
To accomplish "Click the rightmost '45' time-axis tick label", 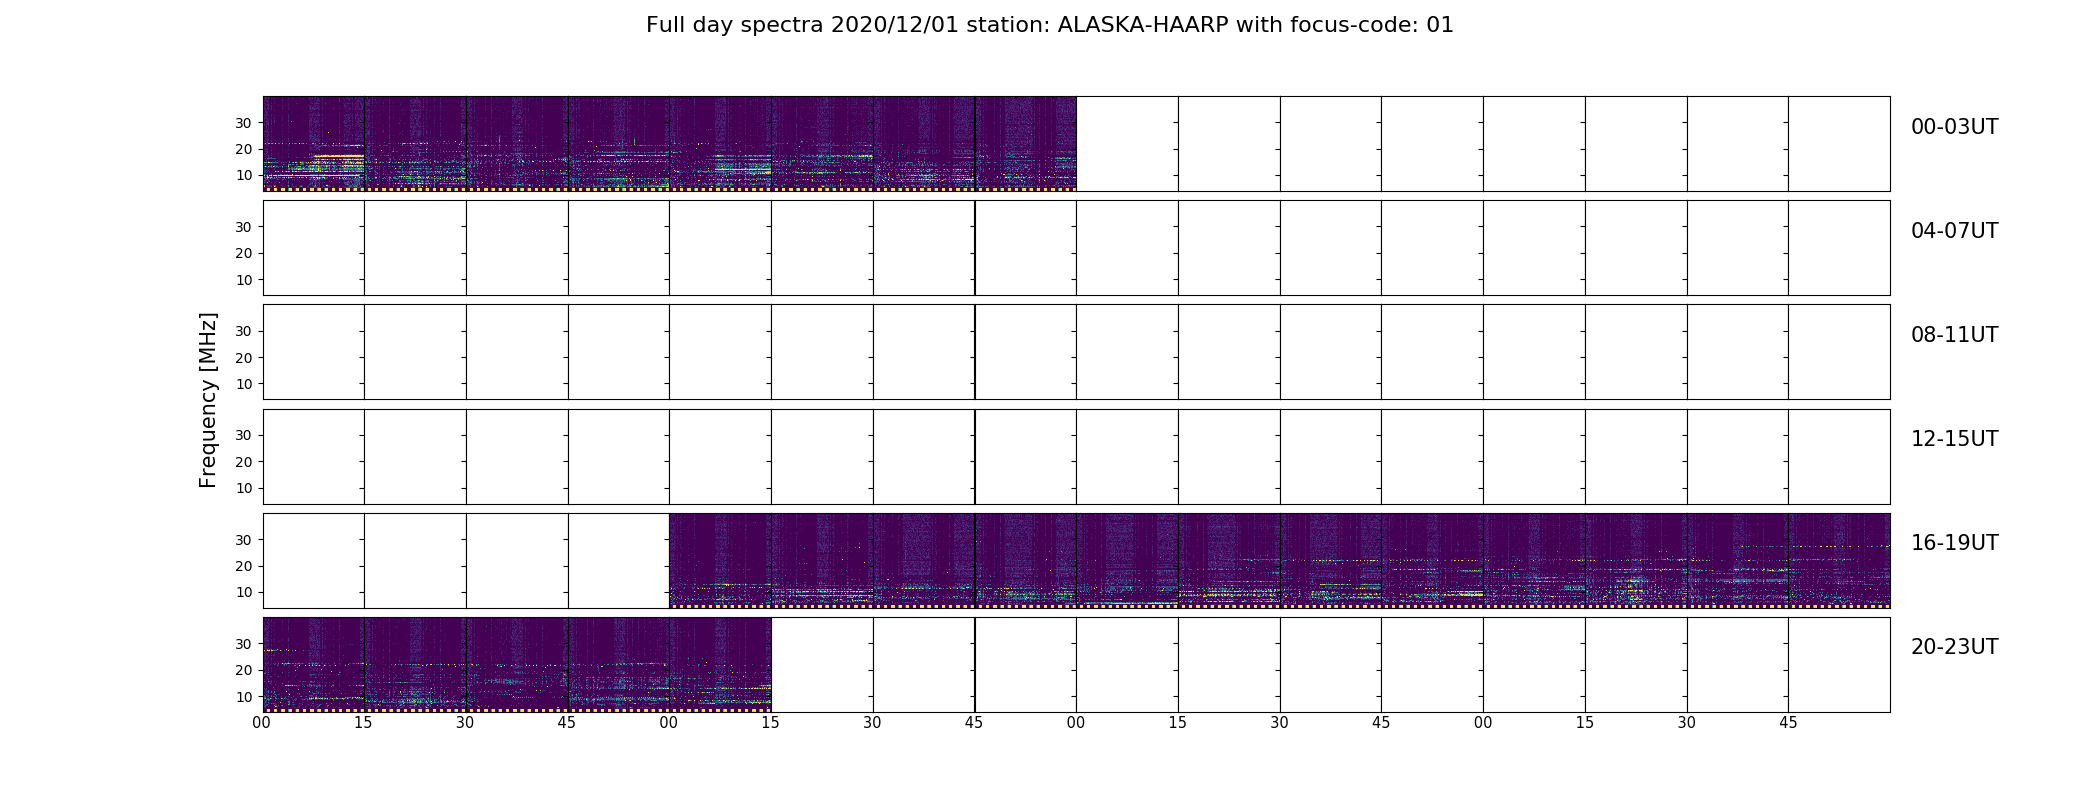I will click(1788, 723).
